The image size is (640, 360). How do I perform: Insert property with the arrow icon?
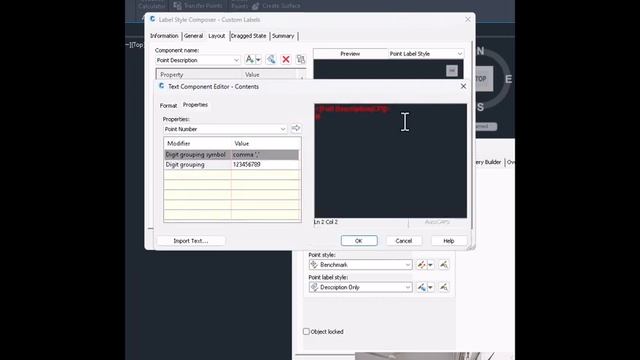coord(296,128)
